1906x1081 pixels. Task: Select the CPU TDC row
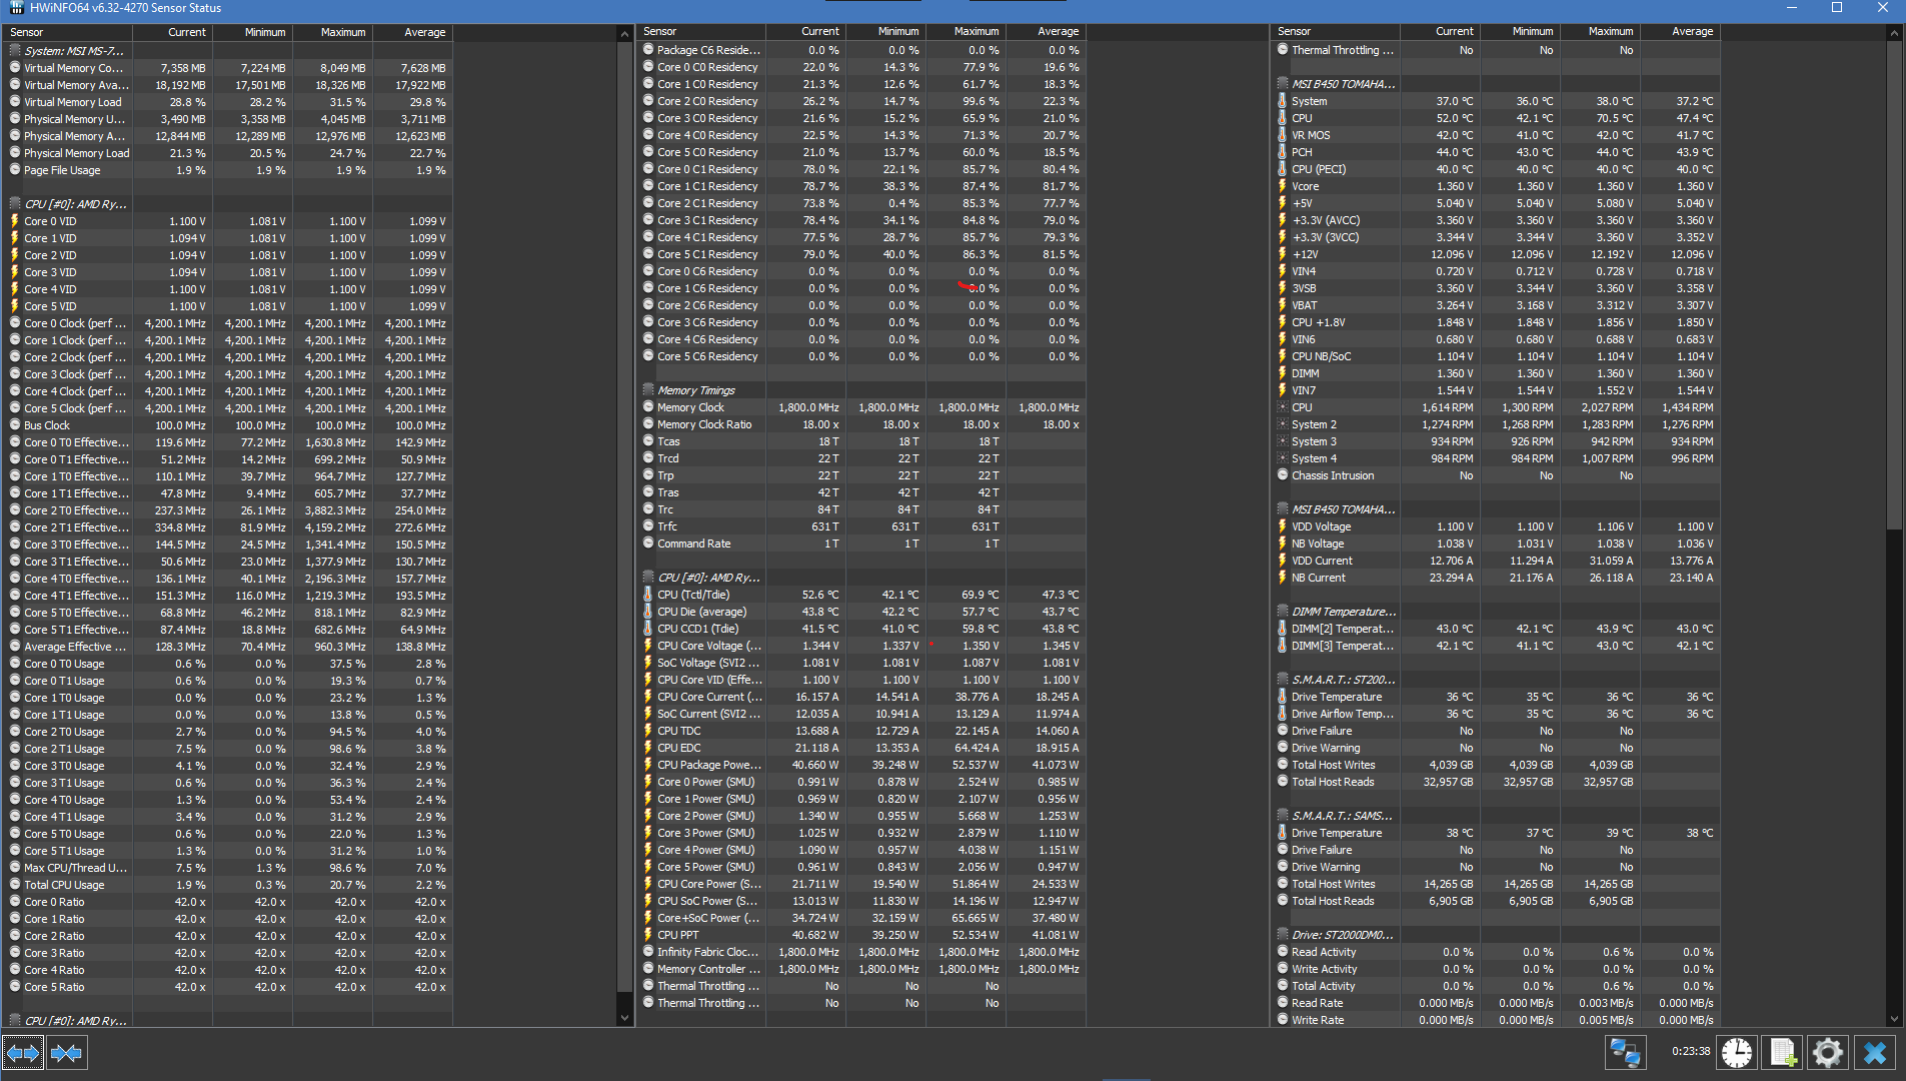(x=862, y=731)
